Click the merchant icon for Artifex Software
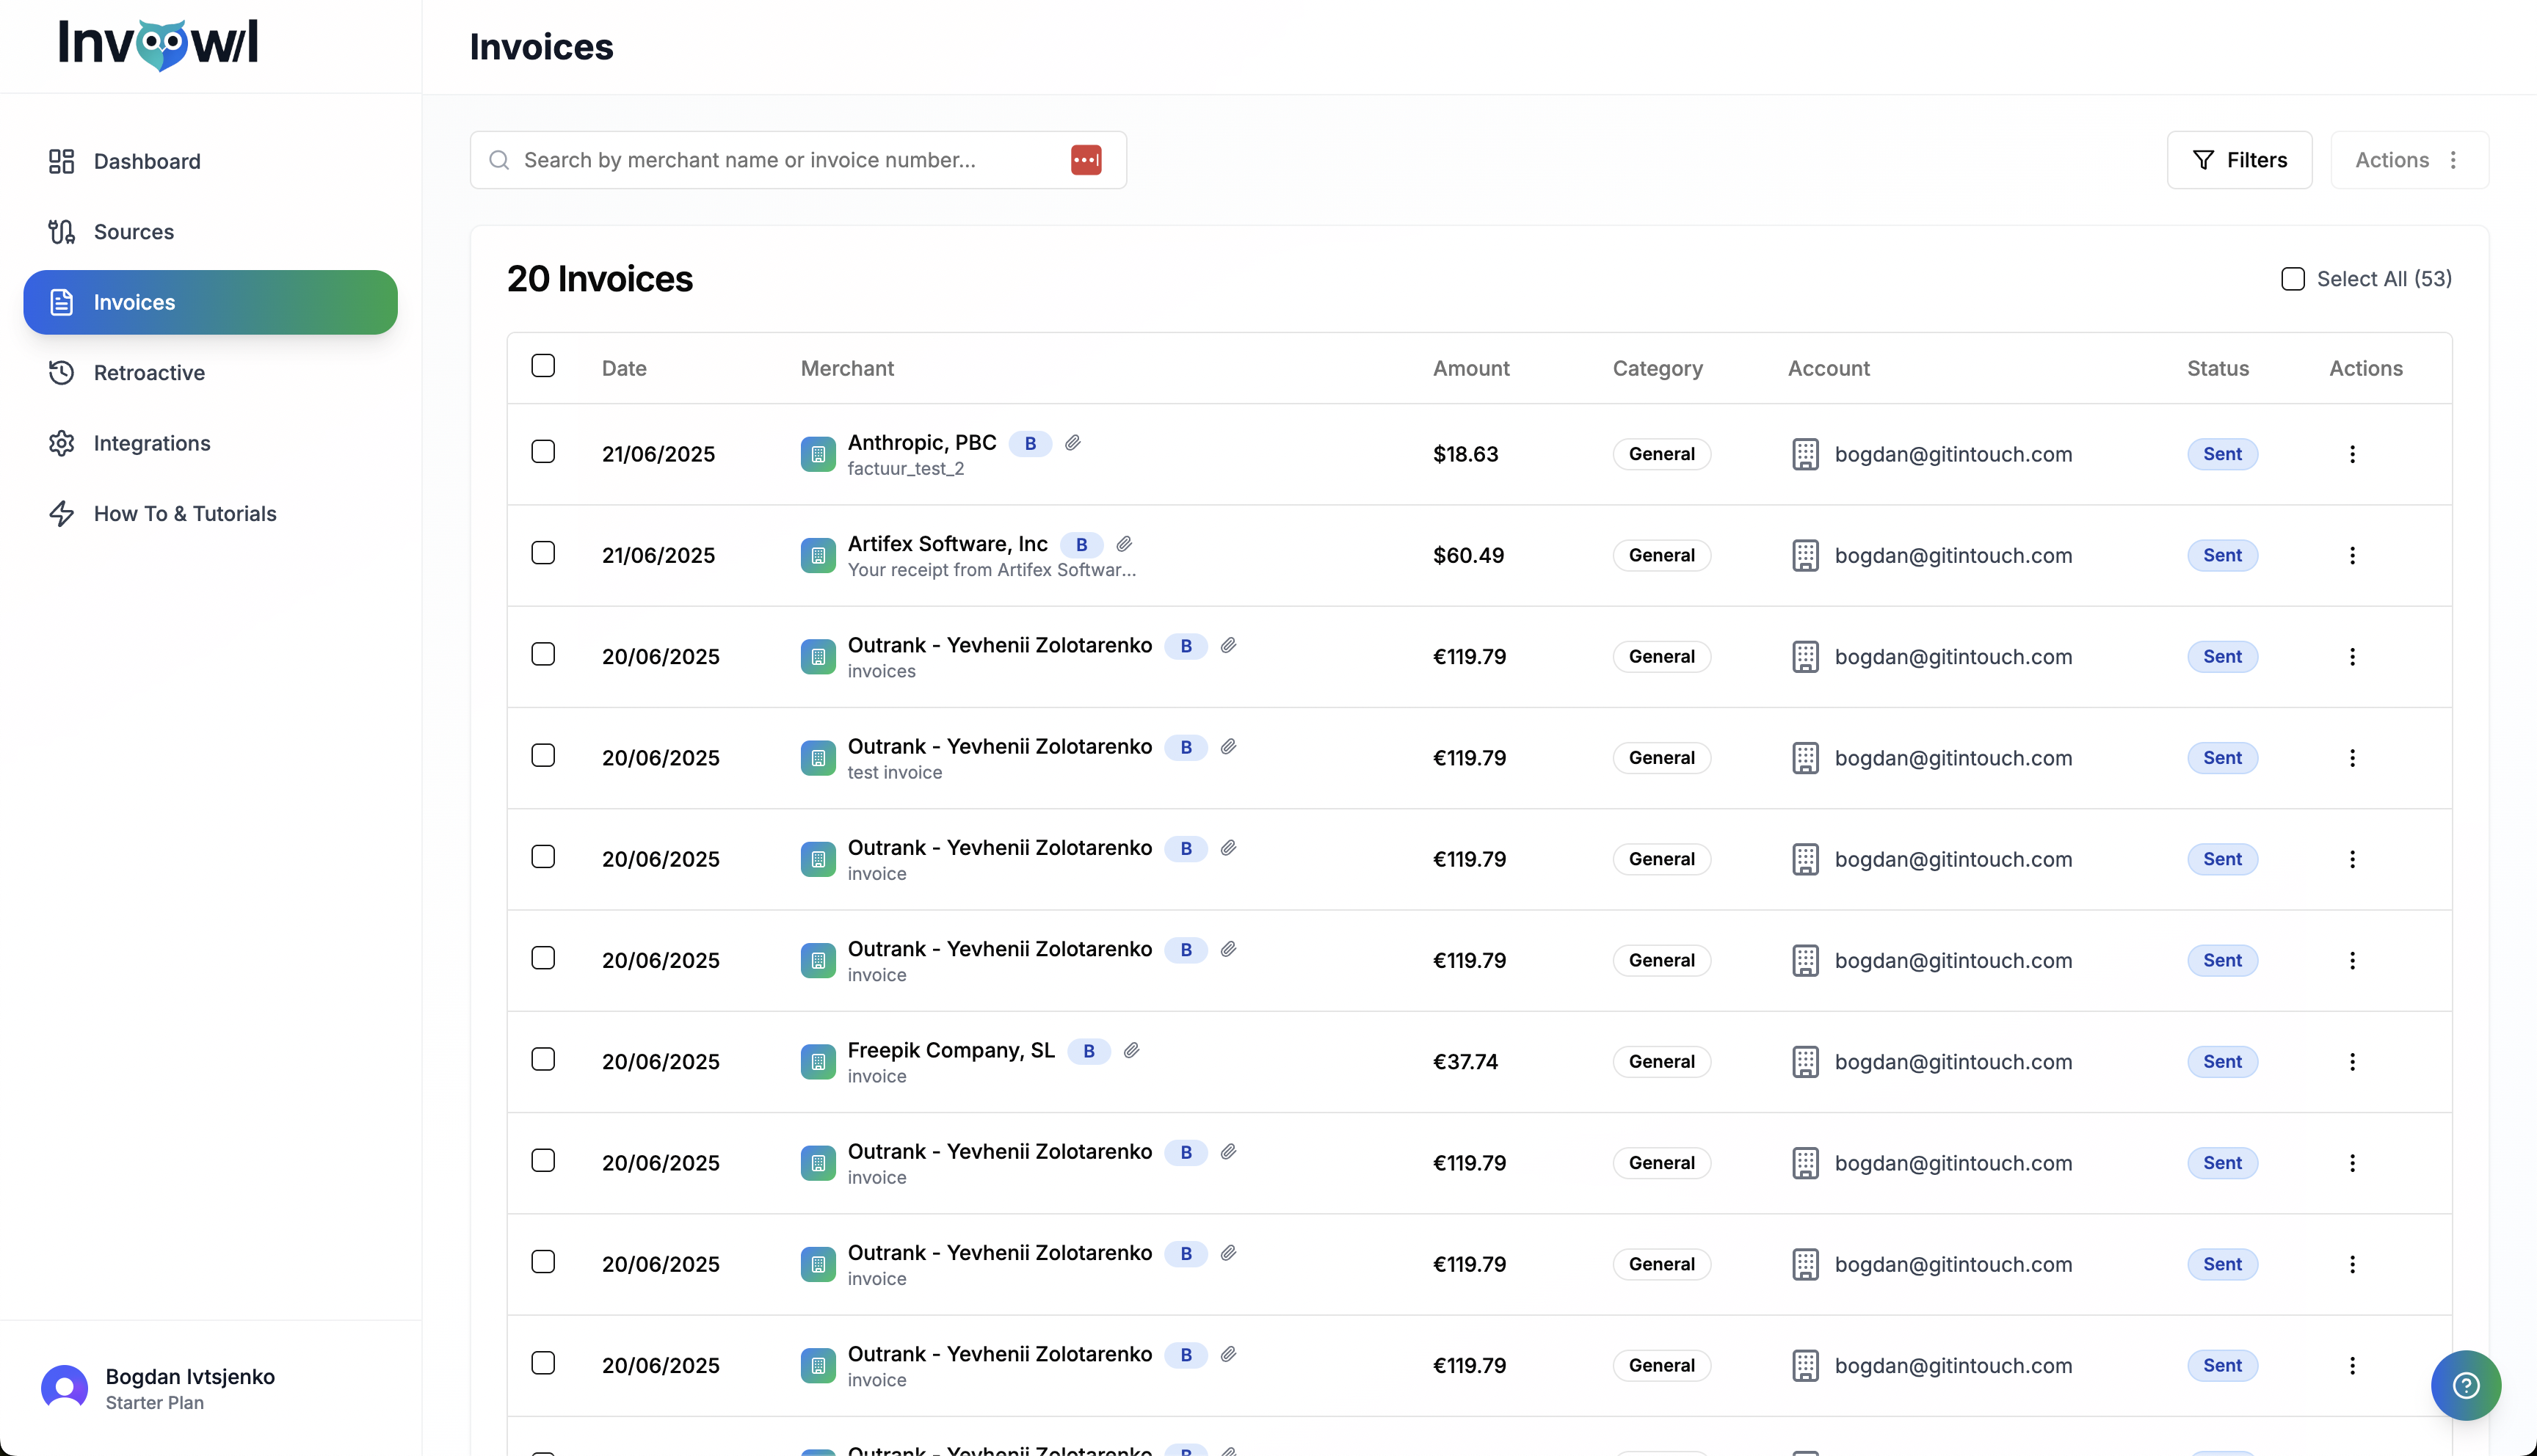Viewport: 2537px width, 1456px height. tap(818, 555)
